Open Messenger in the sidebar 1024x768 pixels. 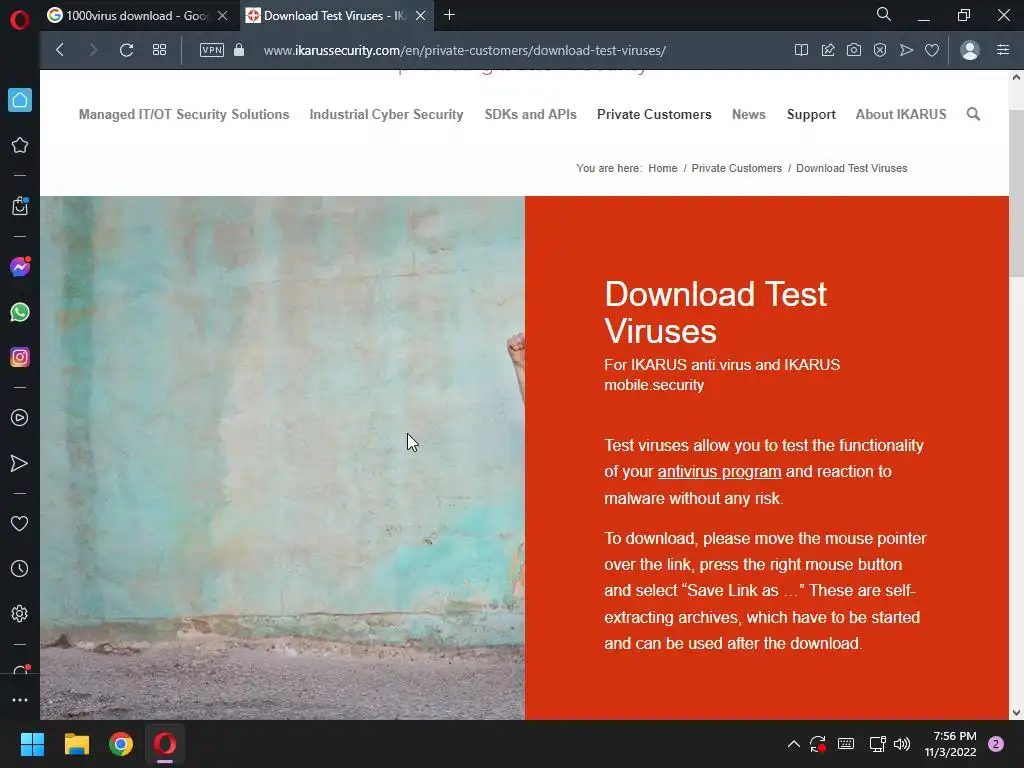point(20,266)
